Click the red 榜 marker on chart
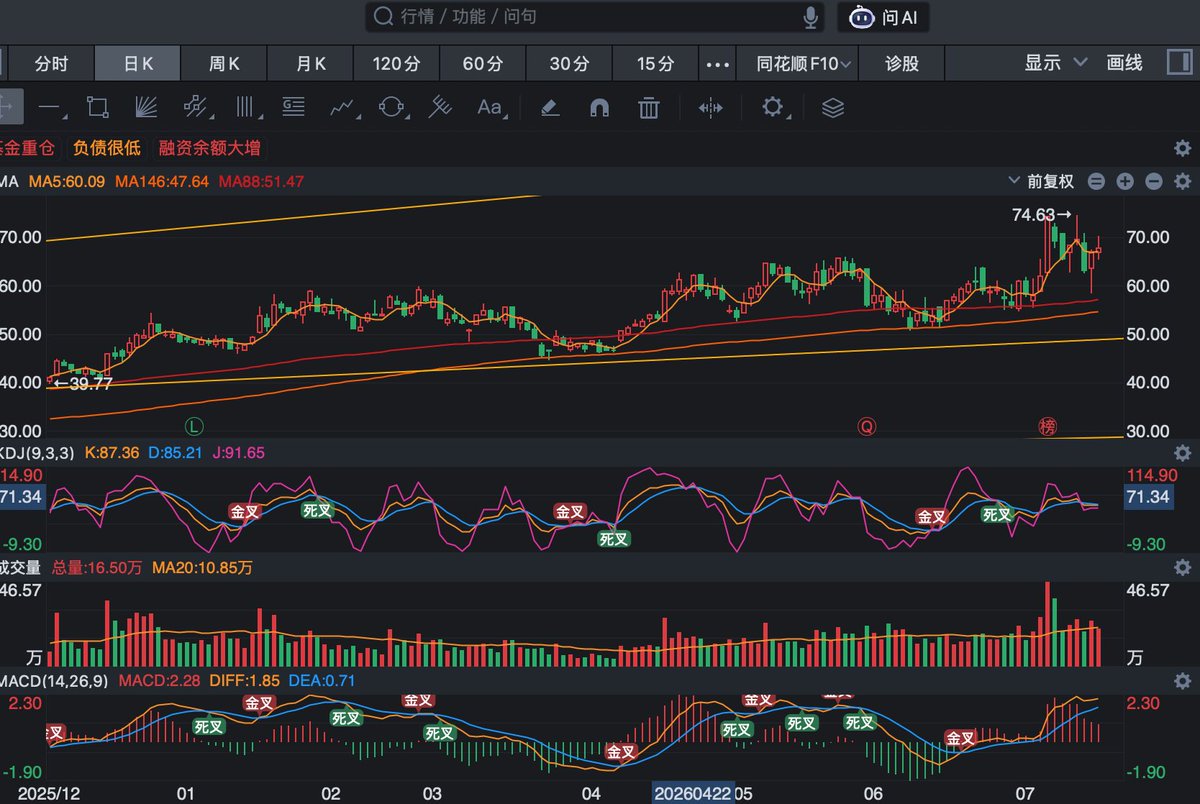This screenshot has width=1200, height=804. [x=1047, y=427]
